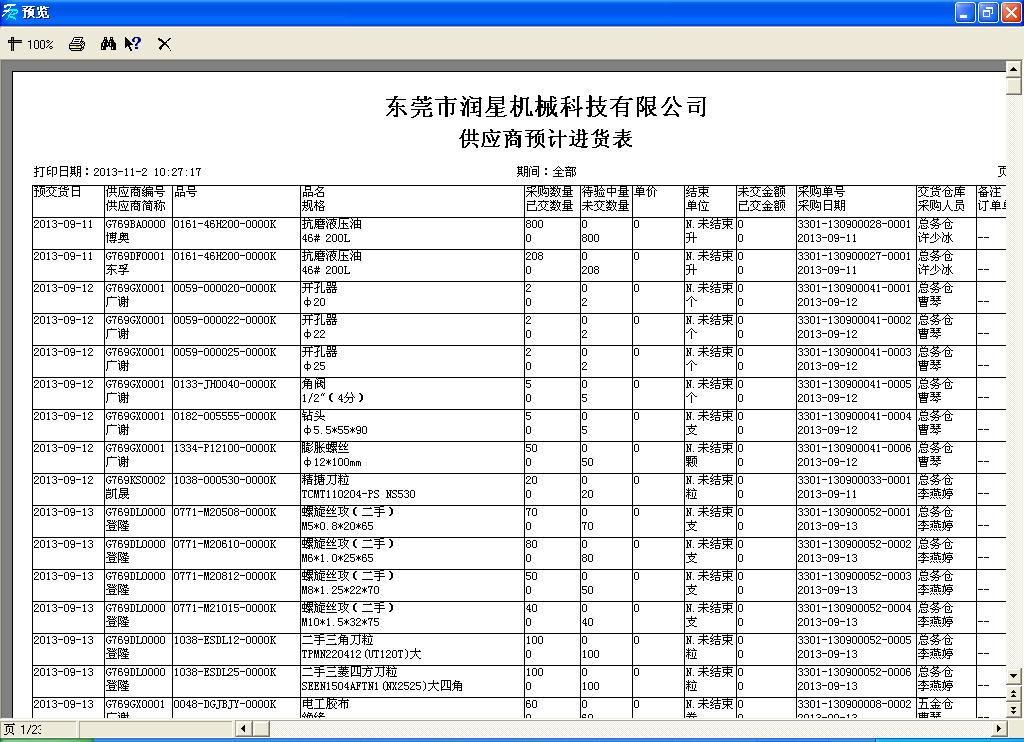Go to previous page with double-up arrow
1024x742 pixels.
1014,693
